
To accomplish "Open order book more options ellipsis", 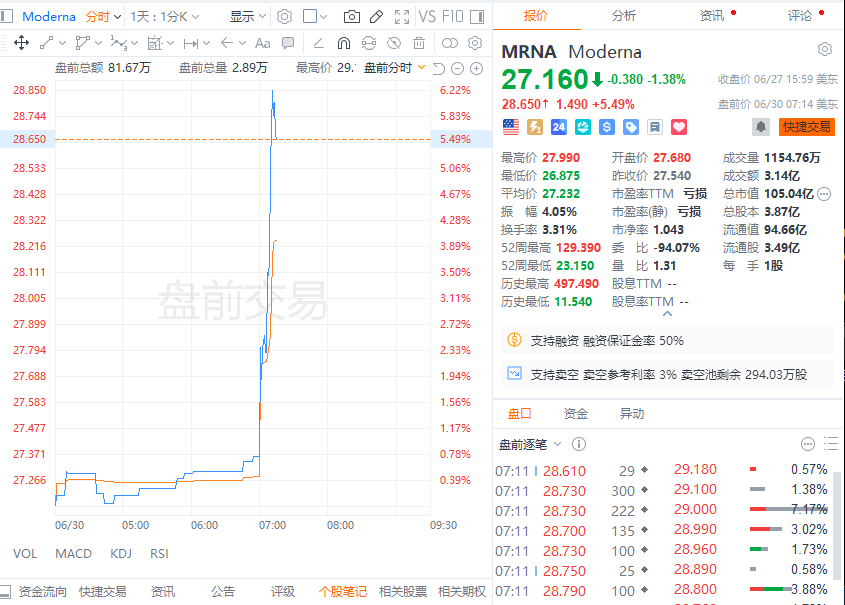I will point(807,444).
